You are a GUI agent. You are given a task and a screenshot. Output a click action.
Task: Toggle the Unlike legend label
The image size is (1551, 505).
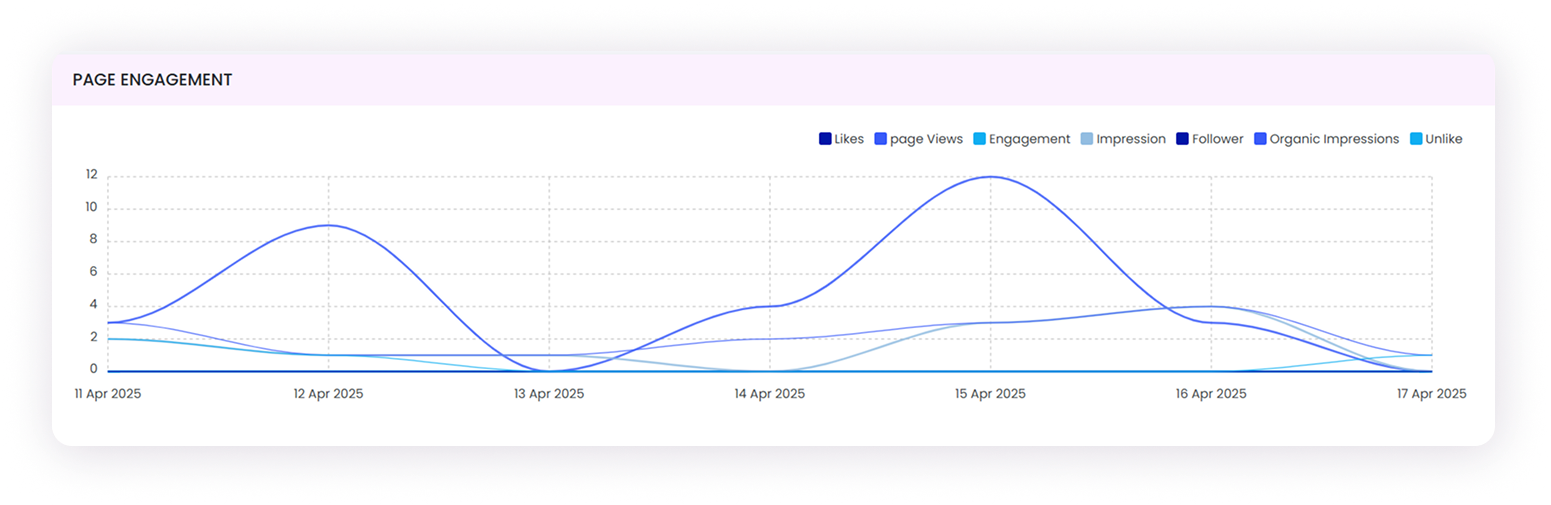click(1443, 139)
